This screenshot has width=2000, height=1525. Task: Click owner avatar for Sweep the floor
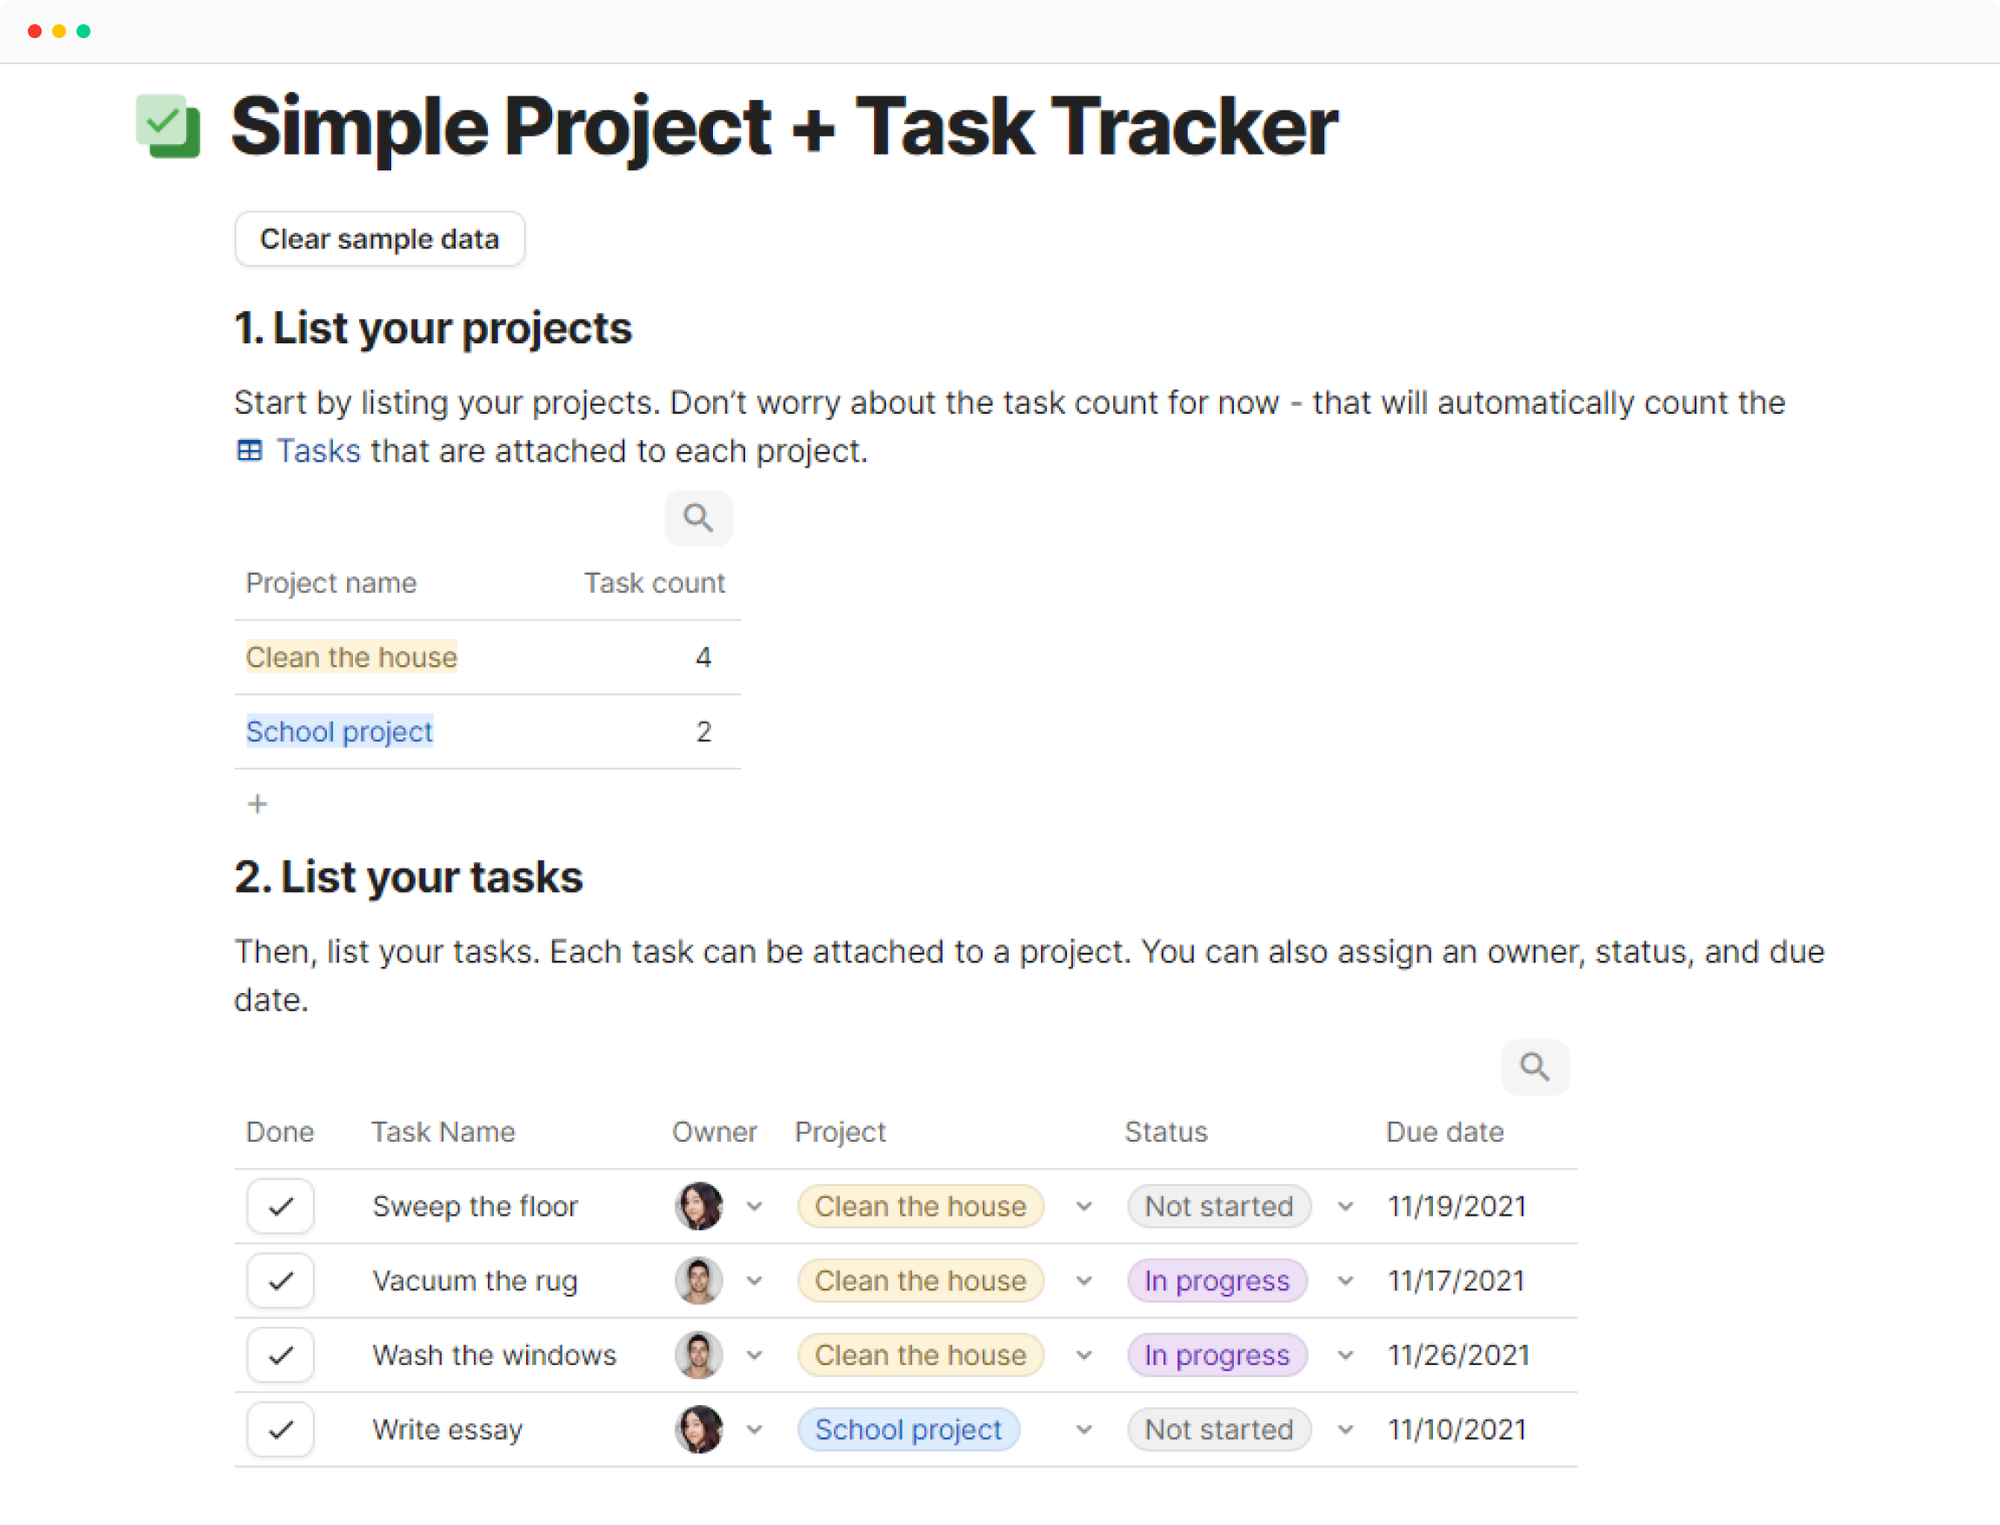tap(699, 1206)
